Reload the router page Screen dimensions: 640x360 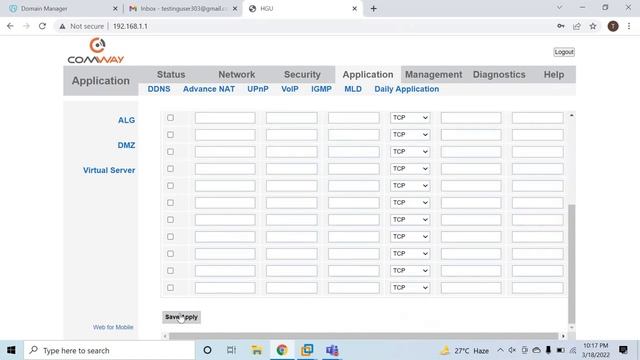tap(42, 26)
